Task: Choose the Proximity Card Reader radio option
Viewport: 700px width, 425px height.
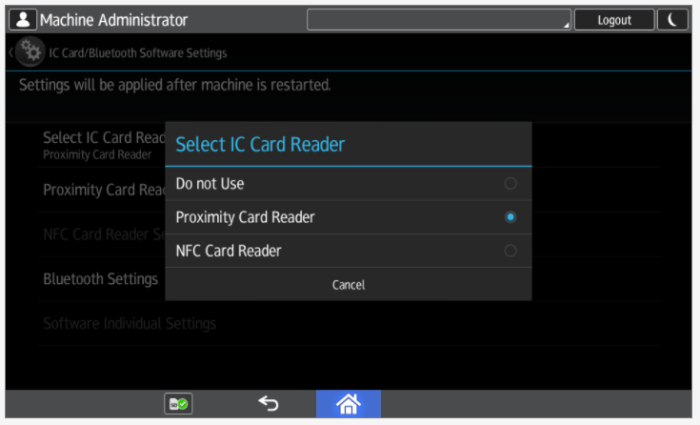Action: click(x=510, y=217)
